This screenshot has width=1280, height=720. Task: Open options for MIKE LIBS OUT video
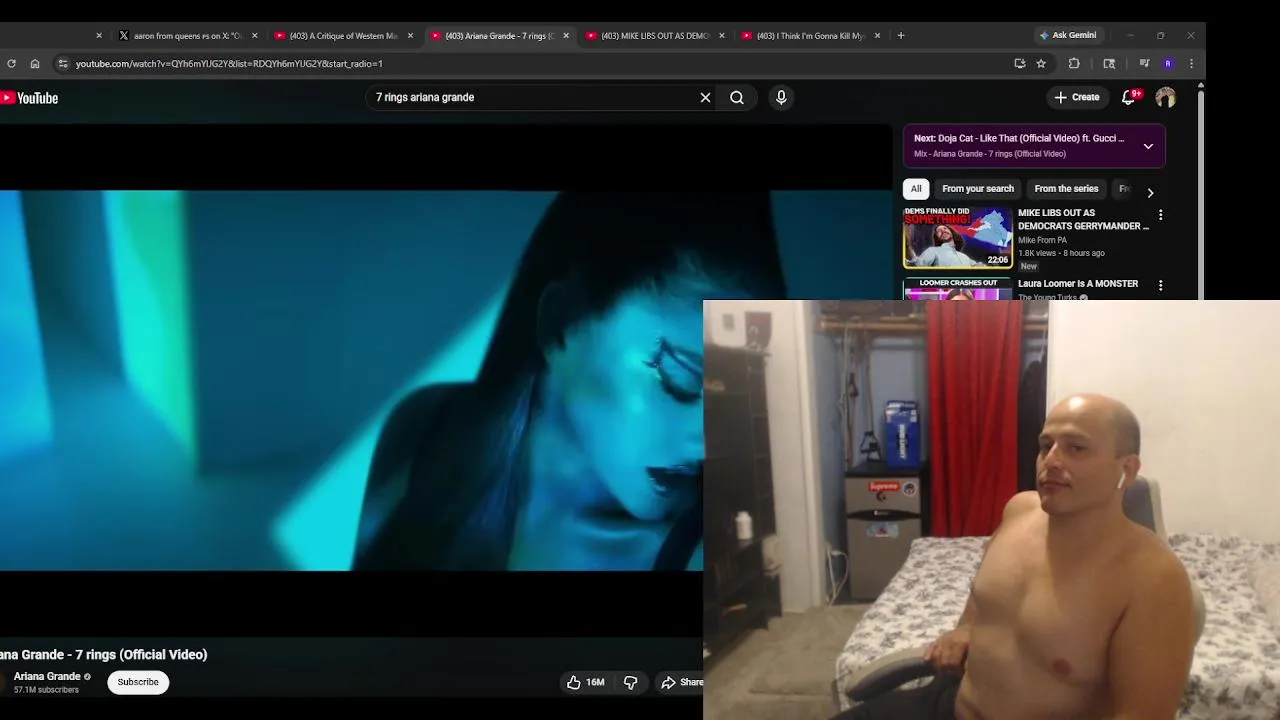pos(1160,215)
